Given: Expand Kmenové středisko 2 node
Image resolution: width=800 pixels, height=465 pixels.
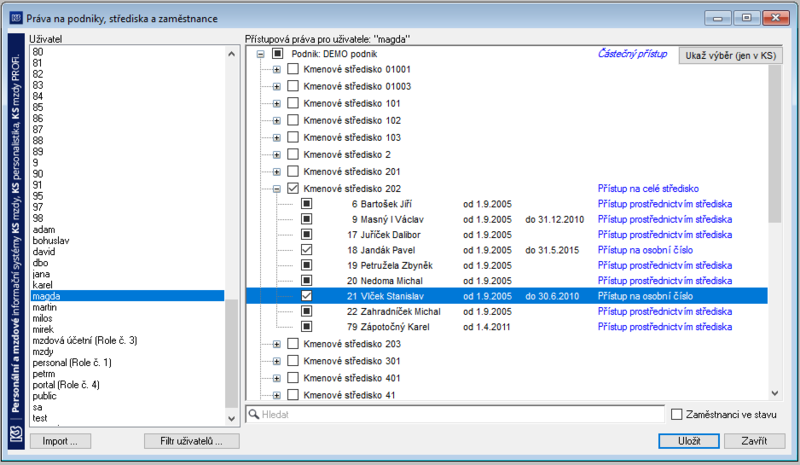Looking at the screenshot, I should click(277, 155).
